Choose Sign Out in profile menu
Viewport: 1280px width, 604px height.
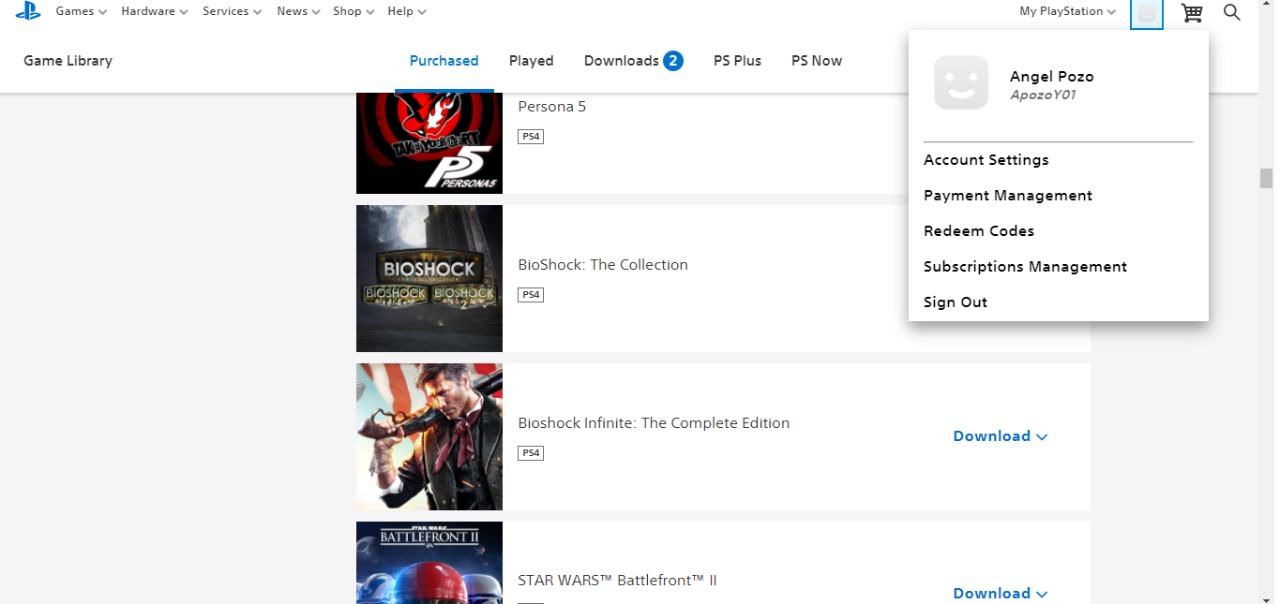955,302
